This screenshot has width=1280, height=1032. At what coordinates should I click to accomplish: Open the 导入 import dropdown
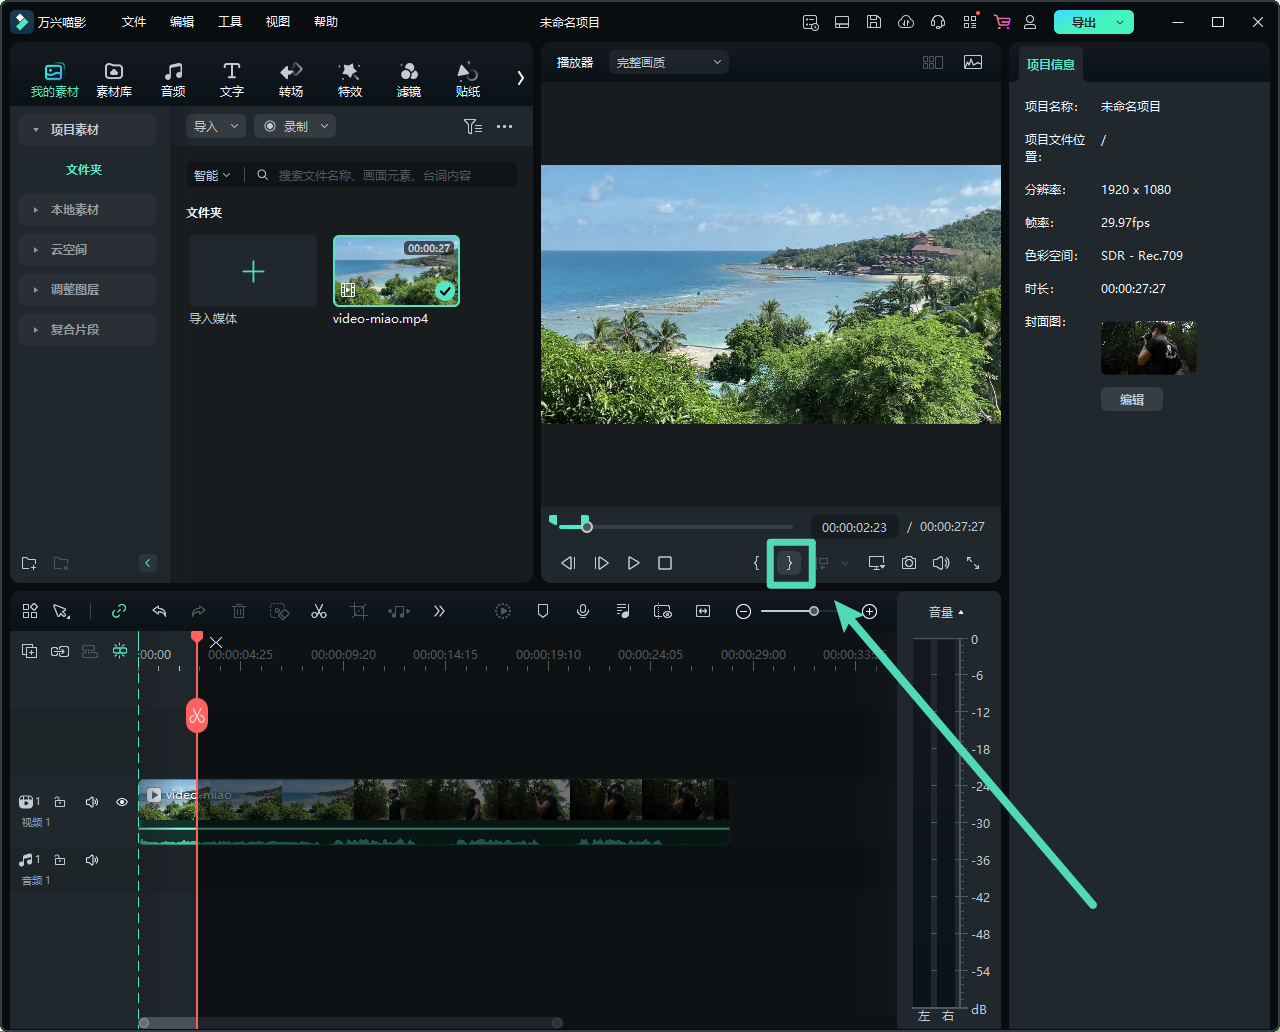pyautogui.click(x=216, y=126)
